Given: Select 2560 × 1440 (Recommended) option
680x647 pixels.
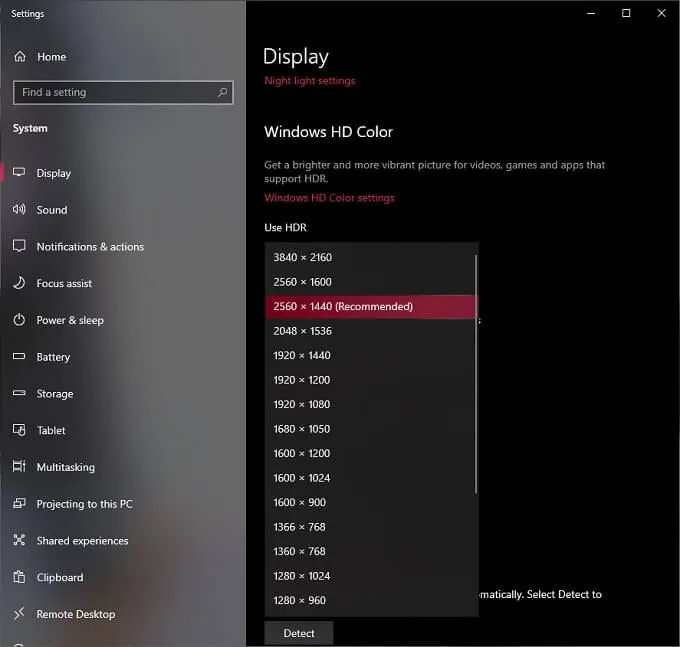Looking at the screenshot, I should (370, 307).
